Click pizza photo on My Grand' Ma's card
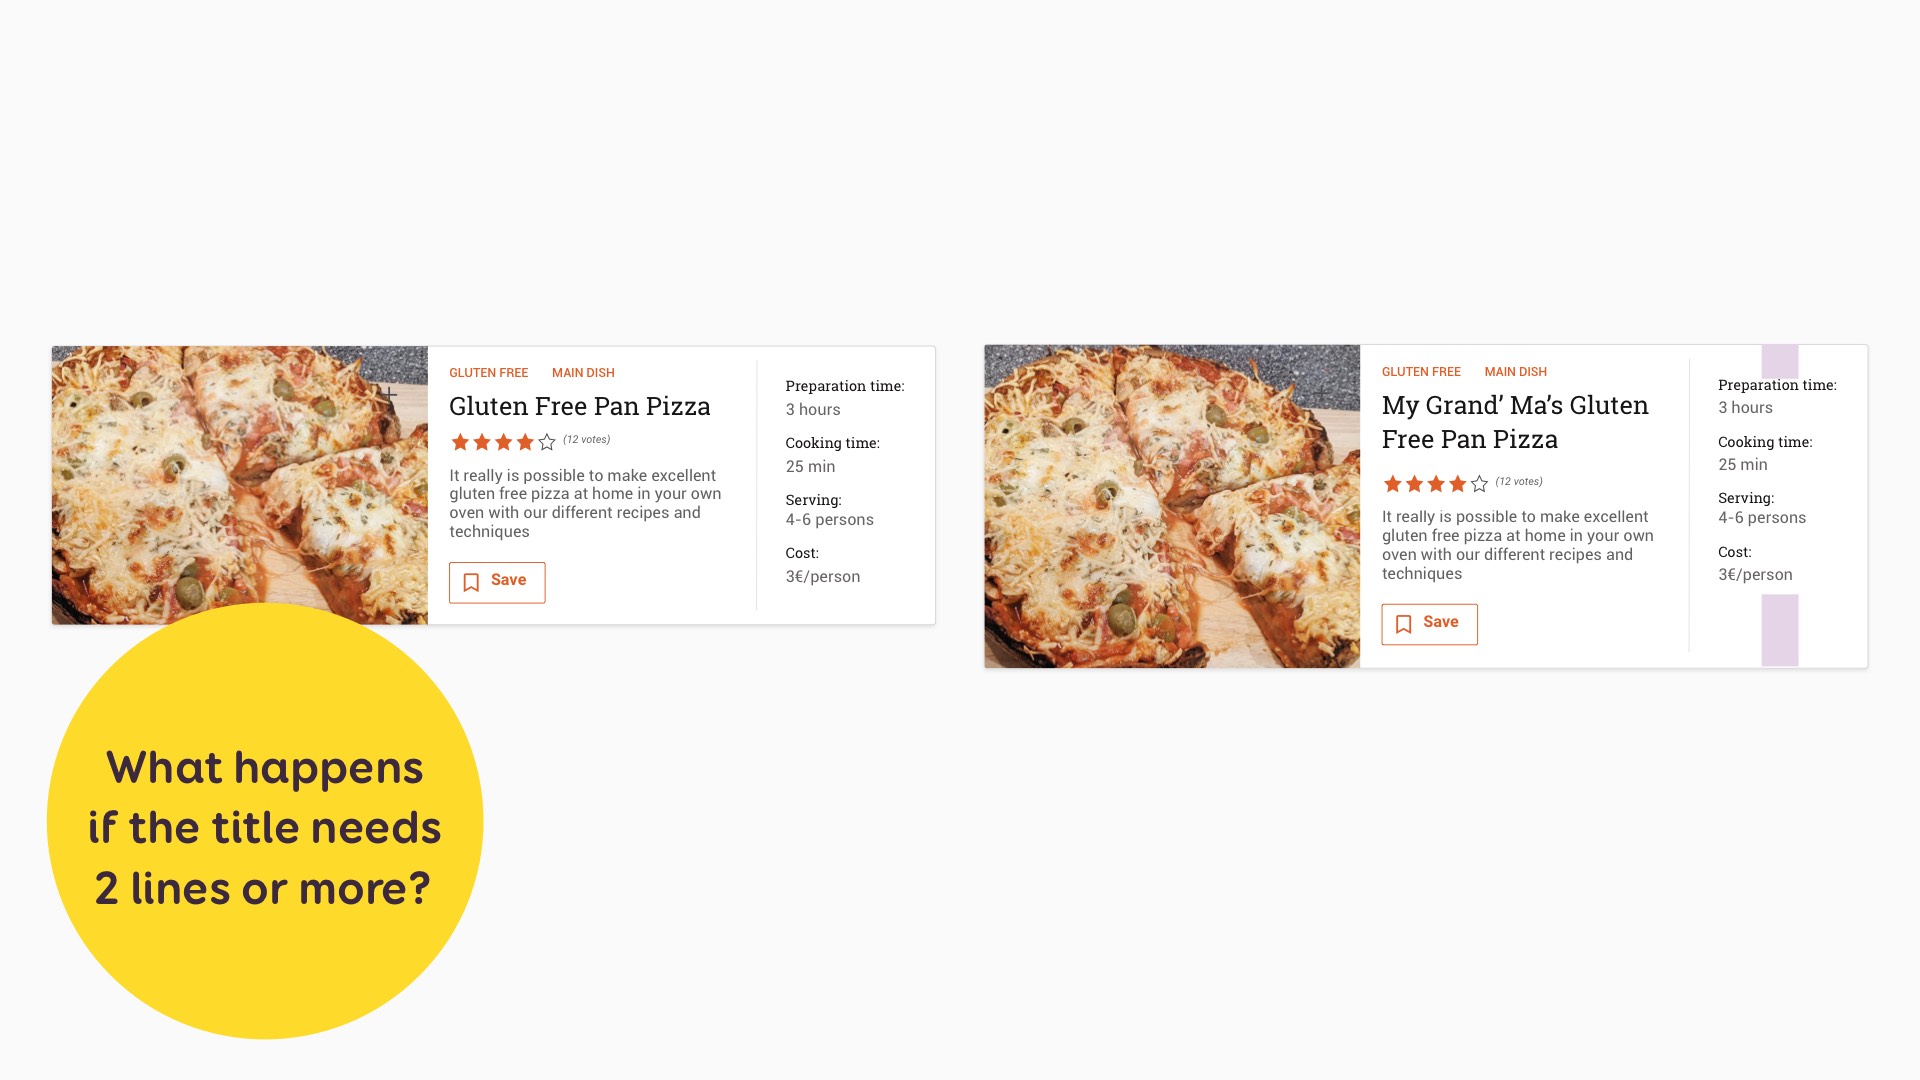This screenshot has height=1080, width=1920. pyautogui.click(x=1171, y=506)
